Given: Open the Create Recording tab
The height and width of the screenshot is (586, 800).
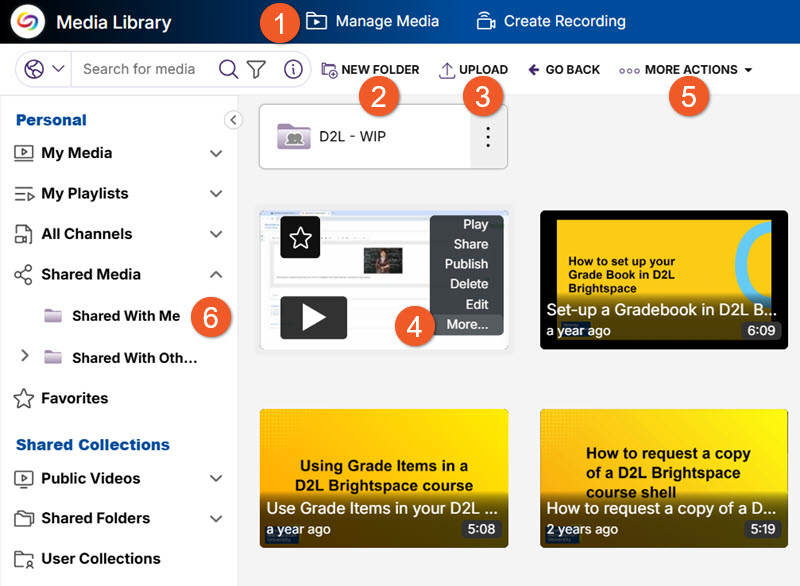Looking at the screenshot, I should [551, 21].
